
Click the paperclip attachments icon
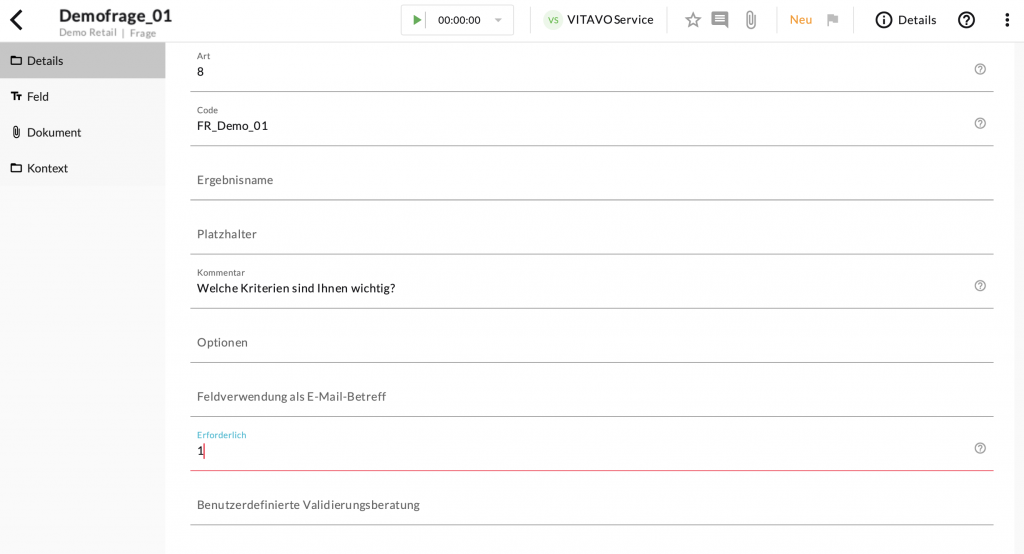(750, 20)
